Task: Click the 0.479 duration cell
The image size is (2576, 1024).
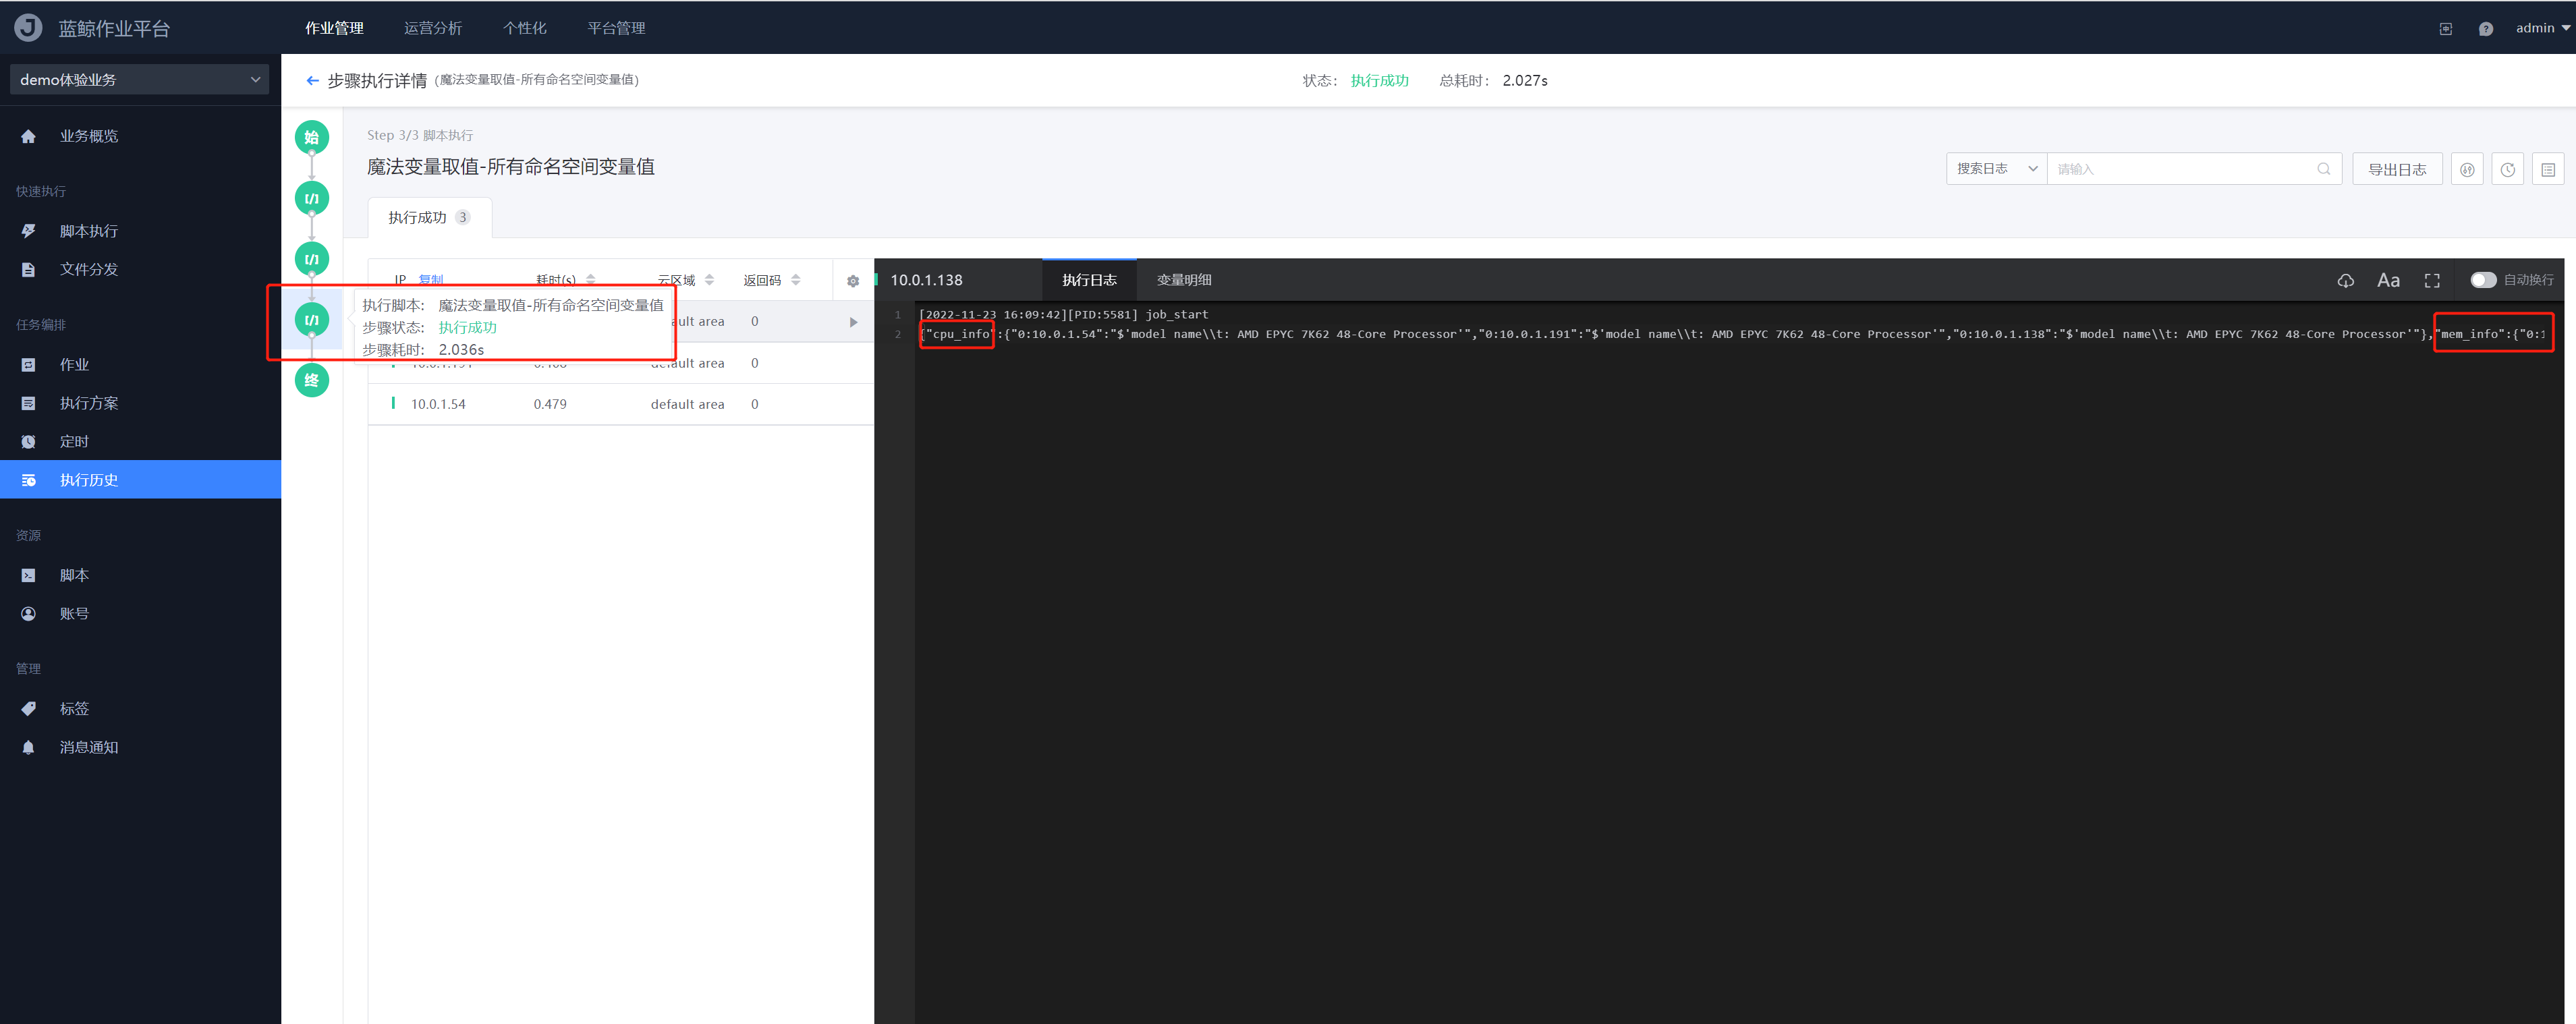Action: click(550, 404)
